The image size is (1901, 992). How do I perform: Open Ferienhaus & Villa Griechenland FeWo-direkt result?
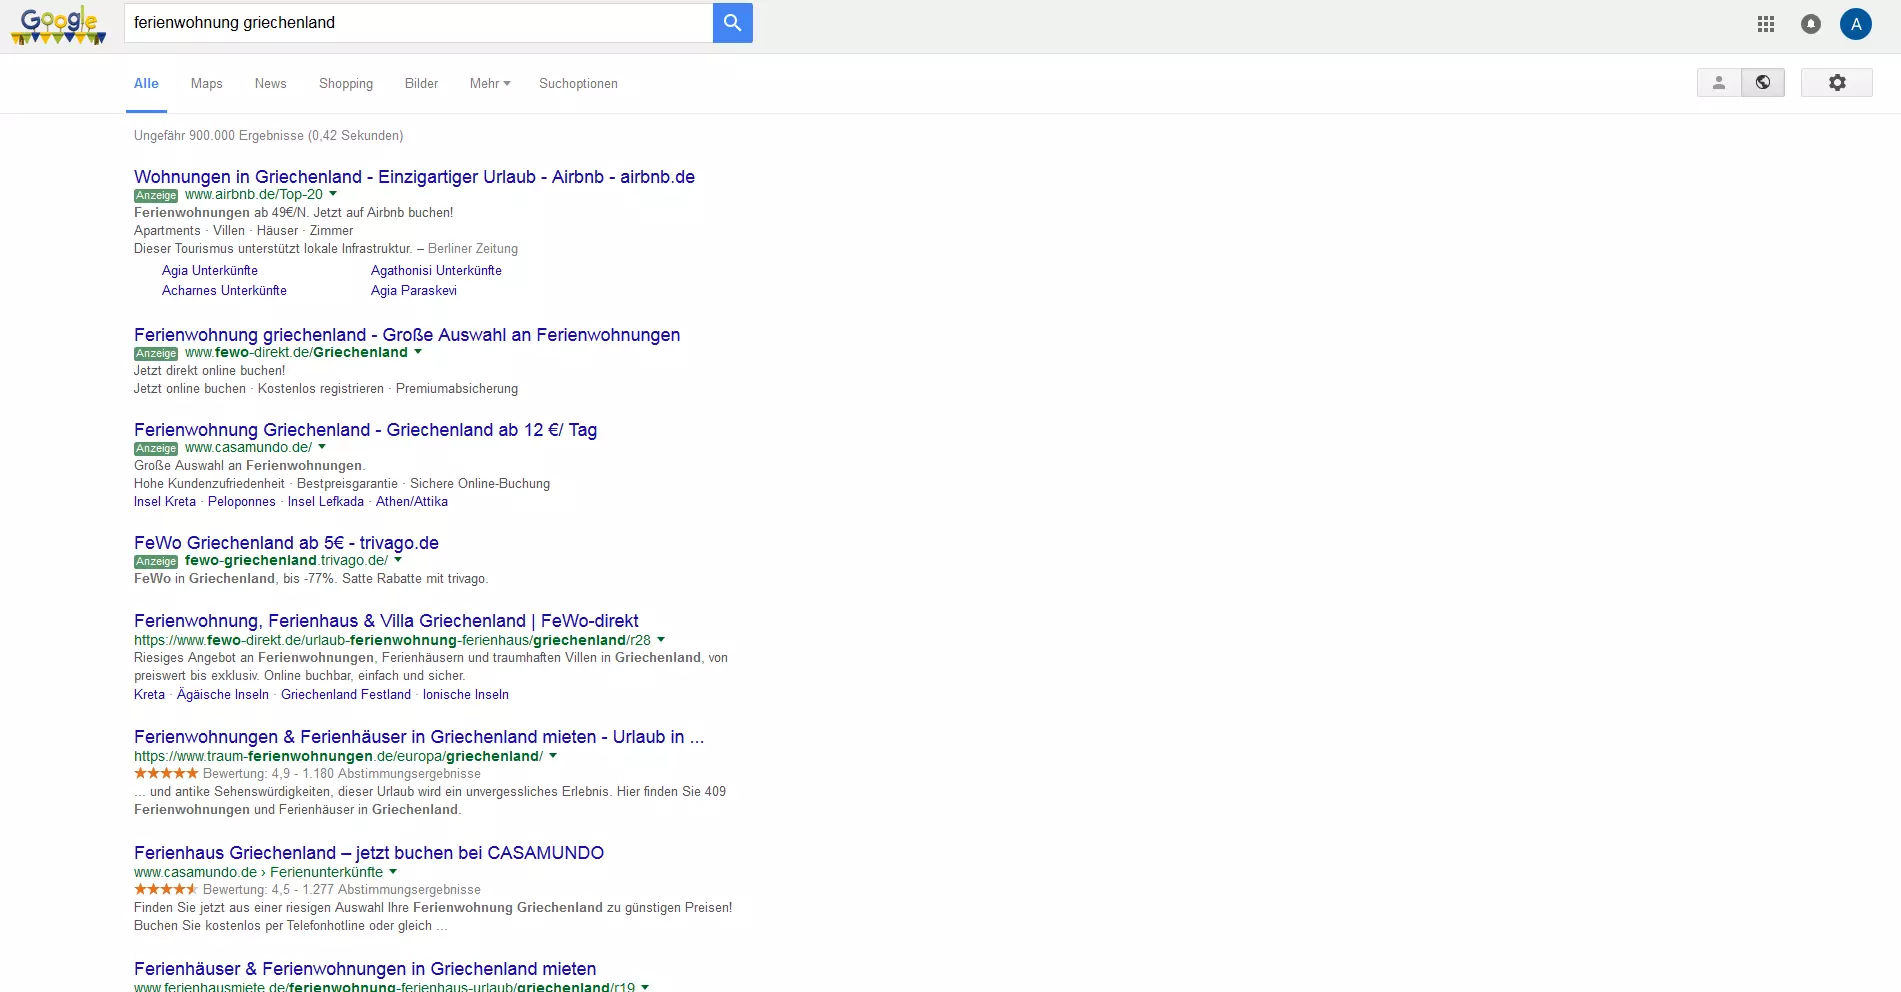pyautogui.click(x=386, y=621)
